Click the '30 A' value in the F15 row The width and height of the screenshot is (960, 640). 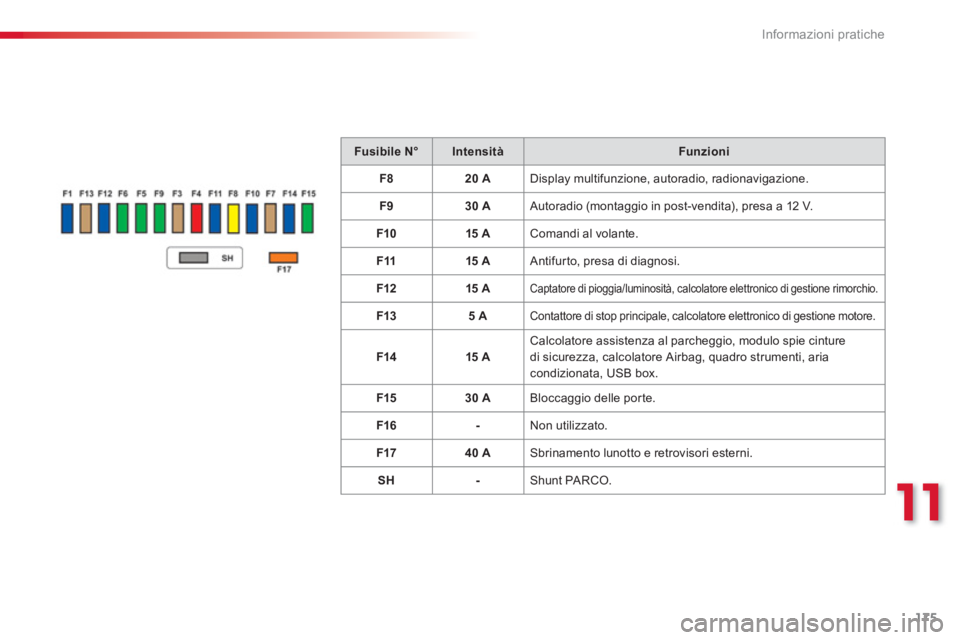pos(478,398)
